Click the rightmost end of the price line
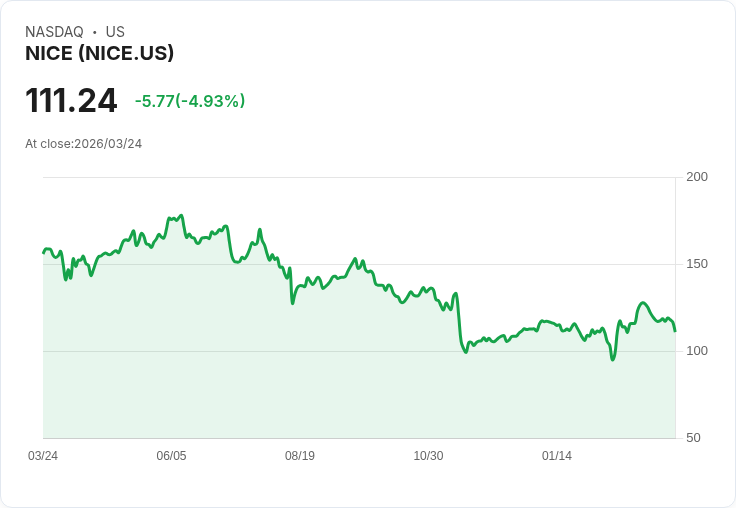Screen dimensions: 736x508 coord(675,330)
